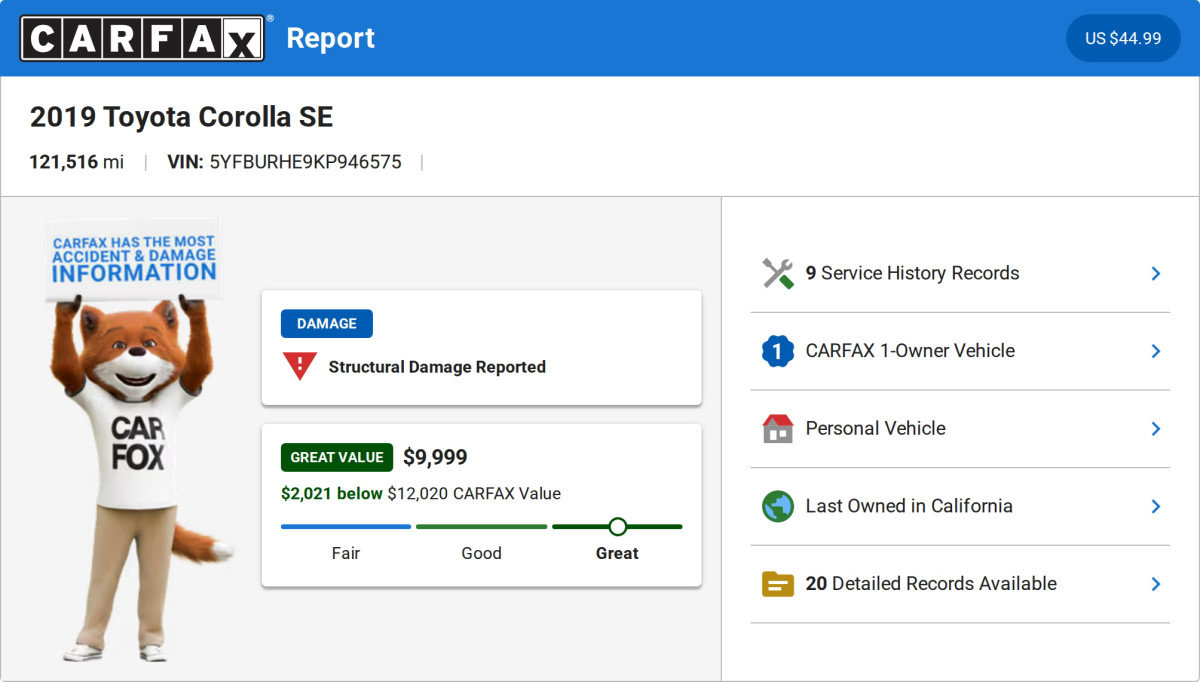Click the folder Detailed Records icon
The image size is (1200, 682).
click(777, 584)
